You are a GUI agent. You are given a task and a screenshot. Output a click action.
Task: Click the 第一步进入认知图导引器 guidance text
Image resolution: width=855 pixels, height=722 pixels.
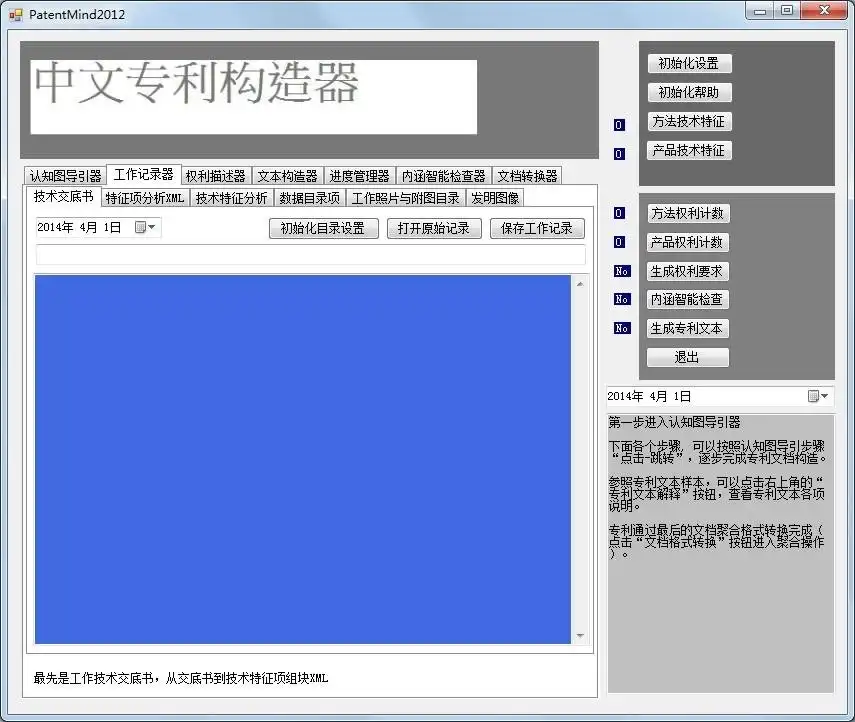674,422
